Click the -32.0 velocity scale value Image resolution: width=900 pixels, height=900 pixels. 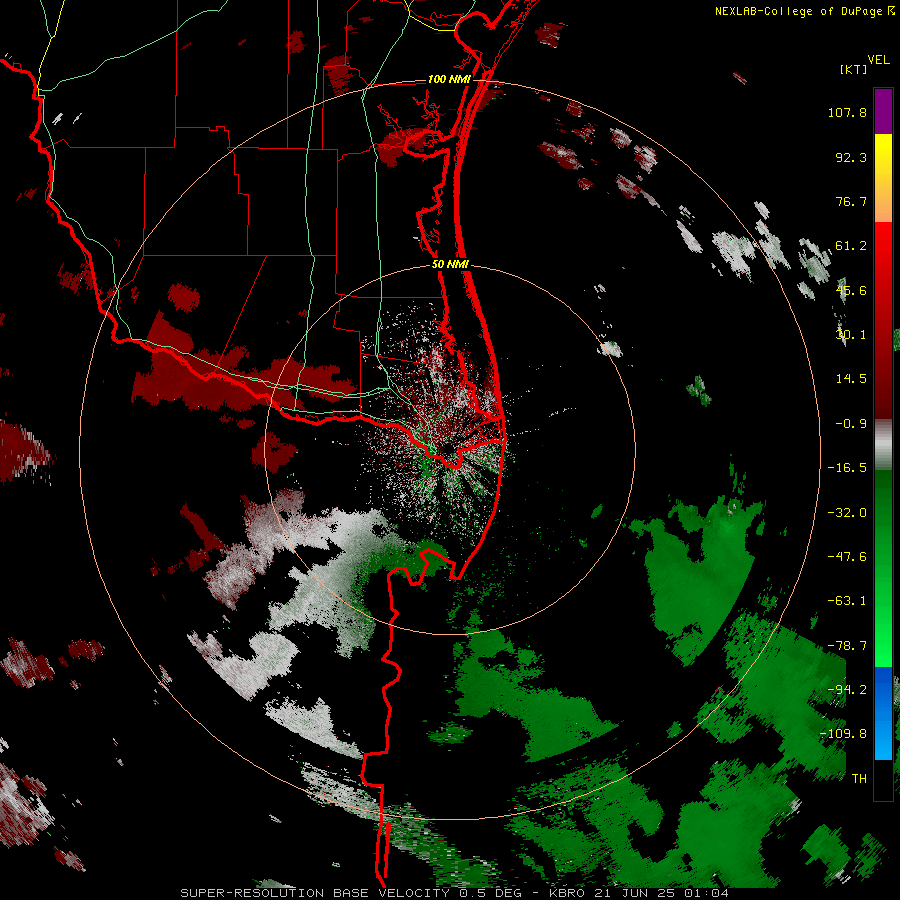[847, 513]
